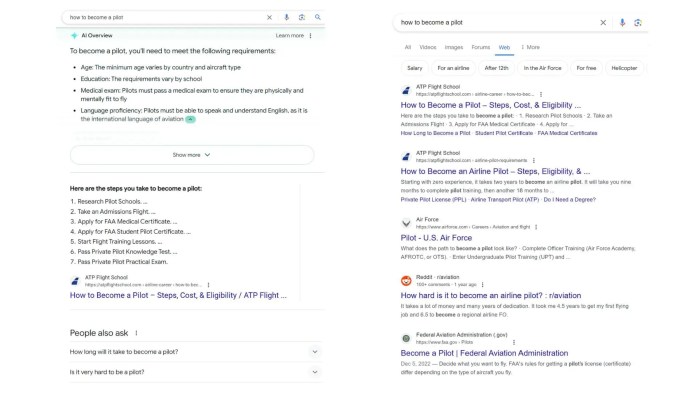Viewport: 700px width, 393px height.
Task: Click the Helicopter filter chip
Action: pyautogui.click(x=624, y=68)
